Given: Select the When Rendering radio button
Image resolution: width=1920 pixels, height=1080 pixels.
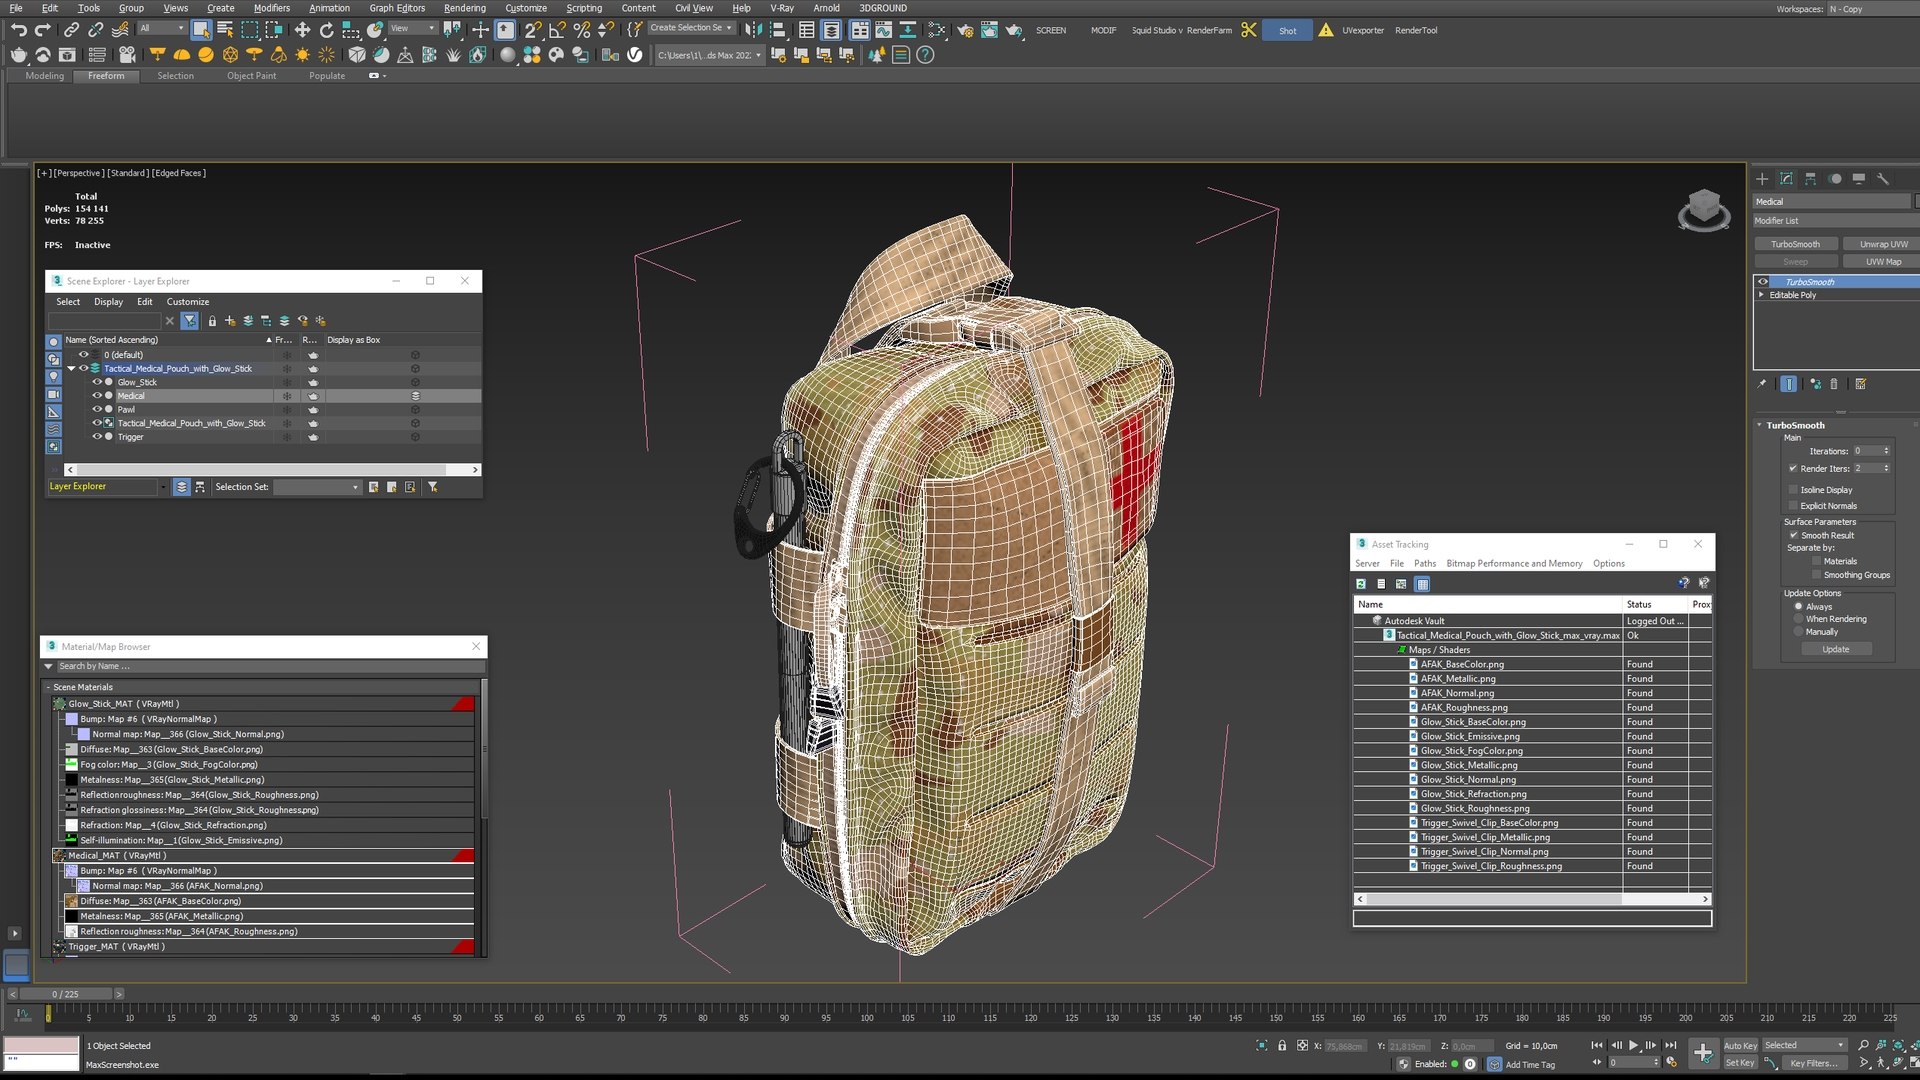Looking at the screenshot, I should [1798, 619].
